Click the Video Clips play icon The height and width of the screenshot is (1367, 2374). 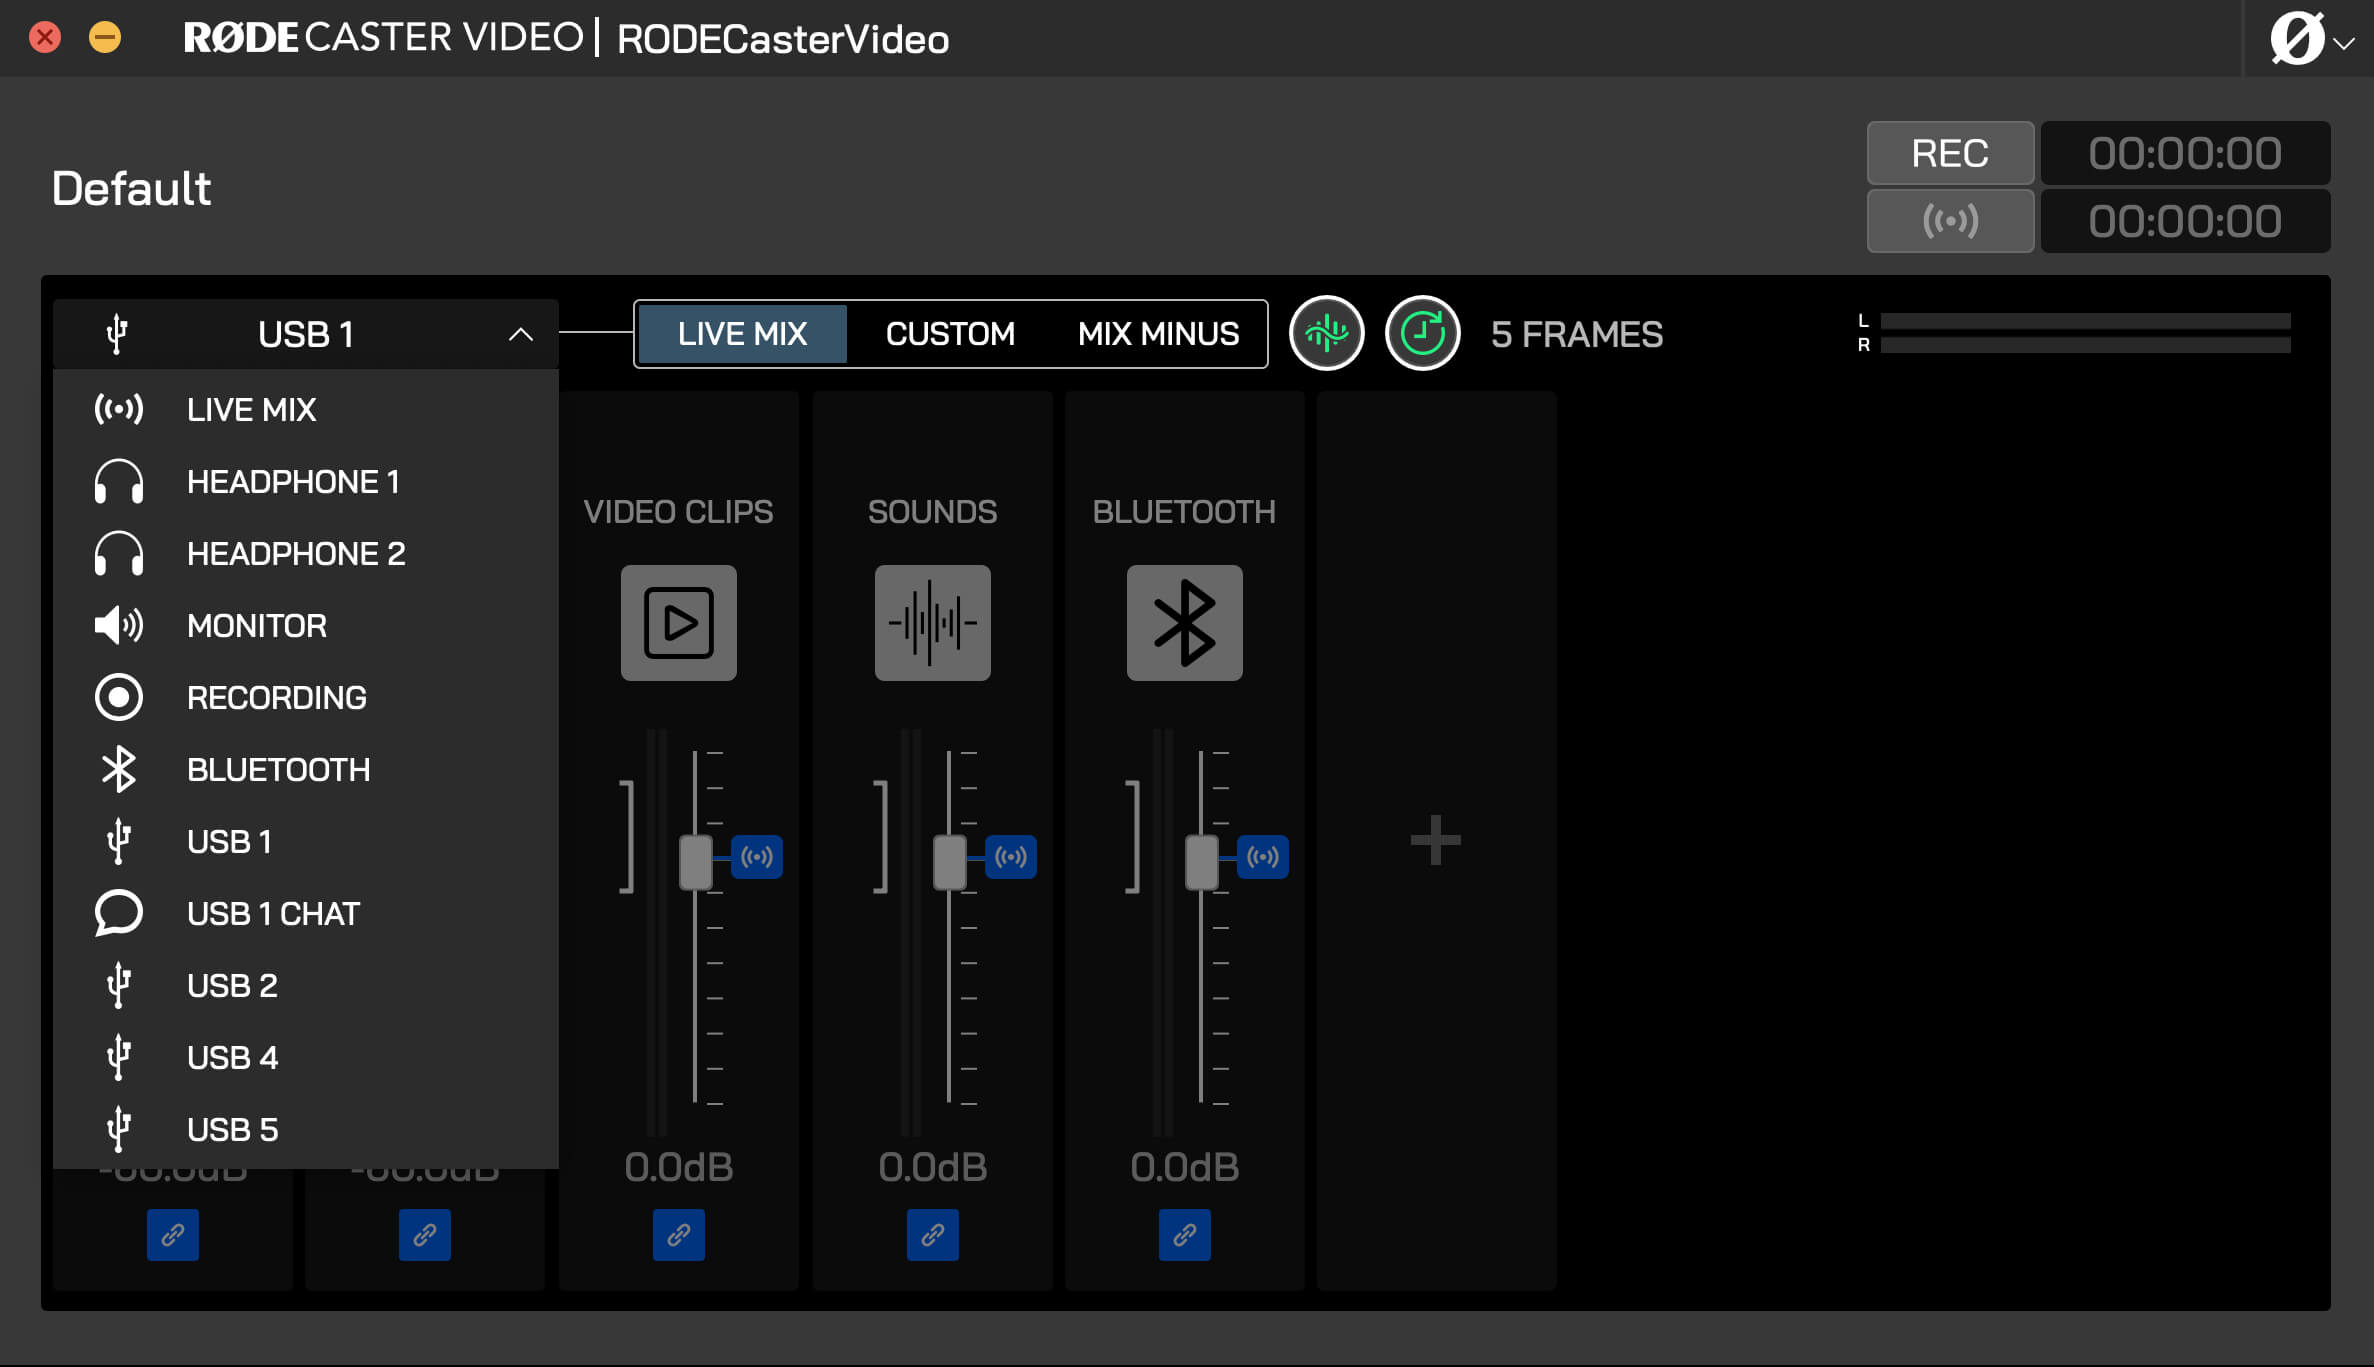678,622
